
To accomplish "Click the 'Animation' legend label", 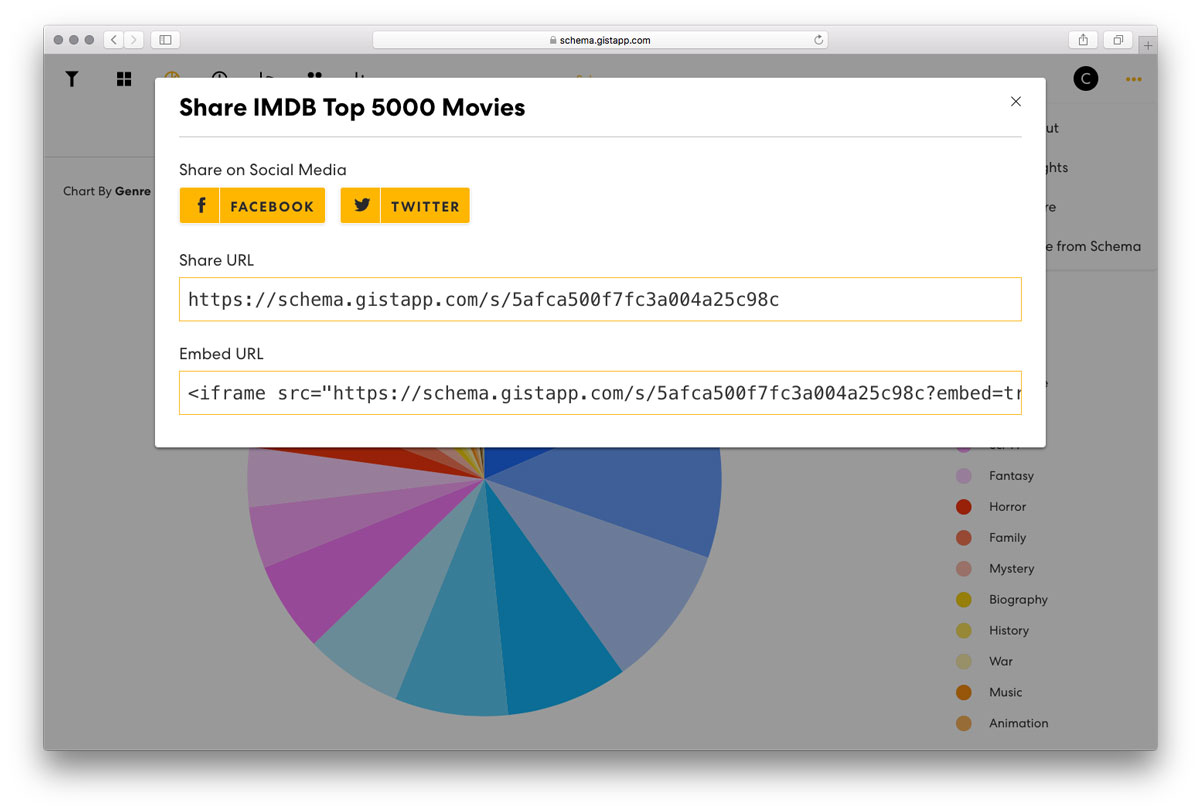I will click(x=1019, y=724).
